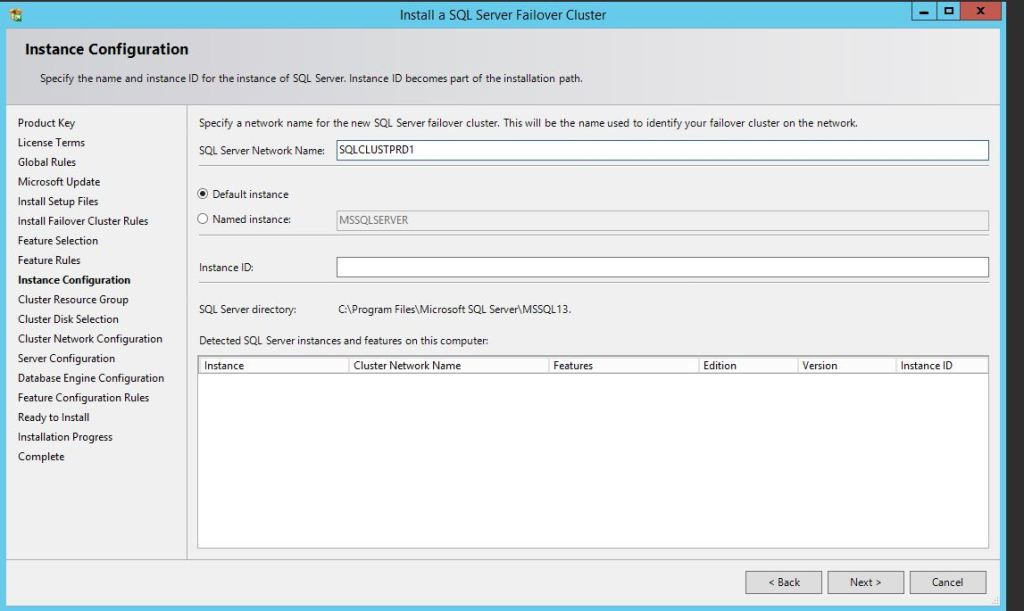
Task: Click the SQL Server Network Name field
Action: (662, 150)
